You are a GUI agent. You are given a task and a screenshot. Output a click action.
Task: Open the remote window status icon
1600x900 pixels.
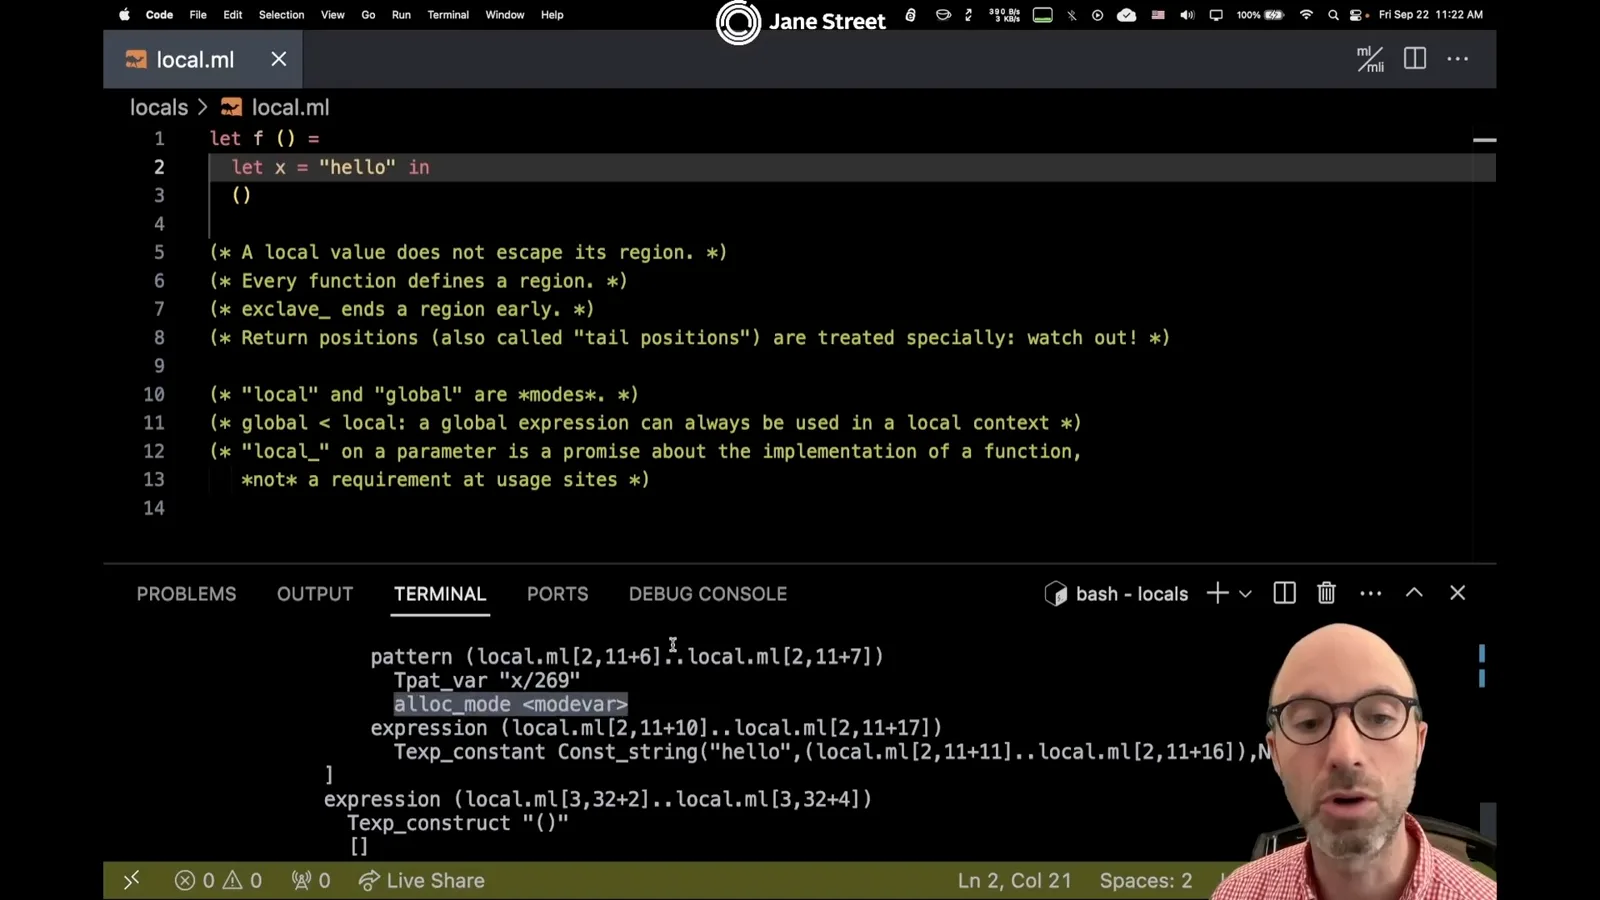(x=131, y=880)
